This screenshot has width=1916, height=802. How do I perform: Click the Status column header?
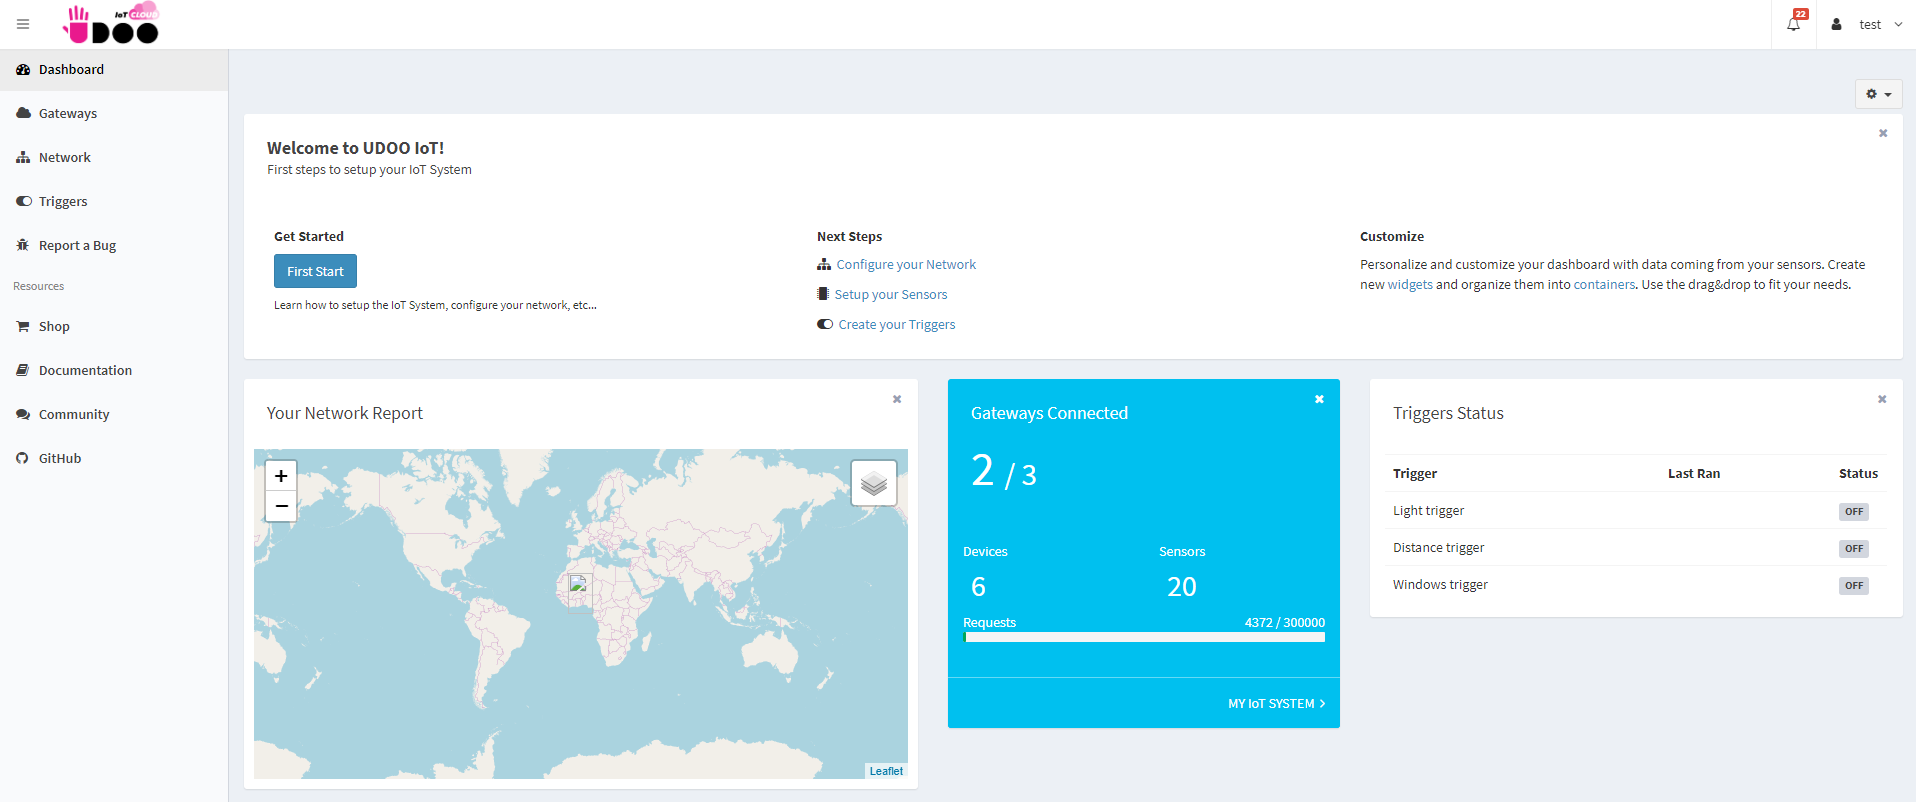1858,473
